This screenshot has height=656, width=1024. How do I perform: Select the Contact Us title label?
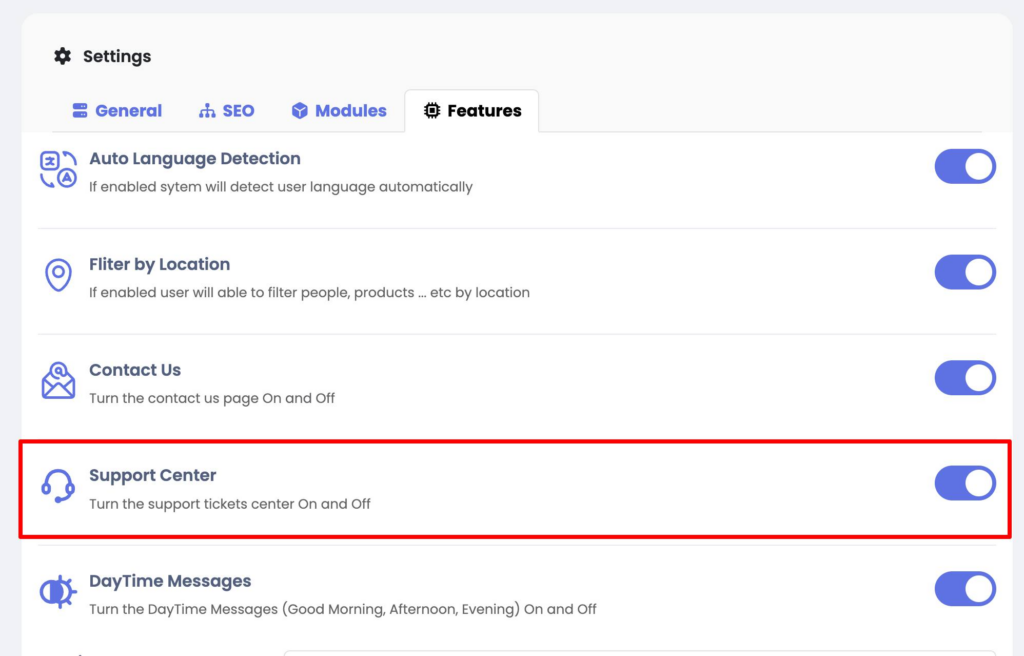click(x=135, y=370)
